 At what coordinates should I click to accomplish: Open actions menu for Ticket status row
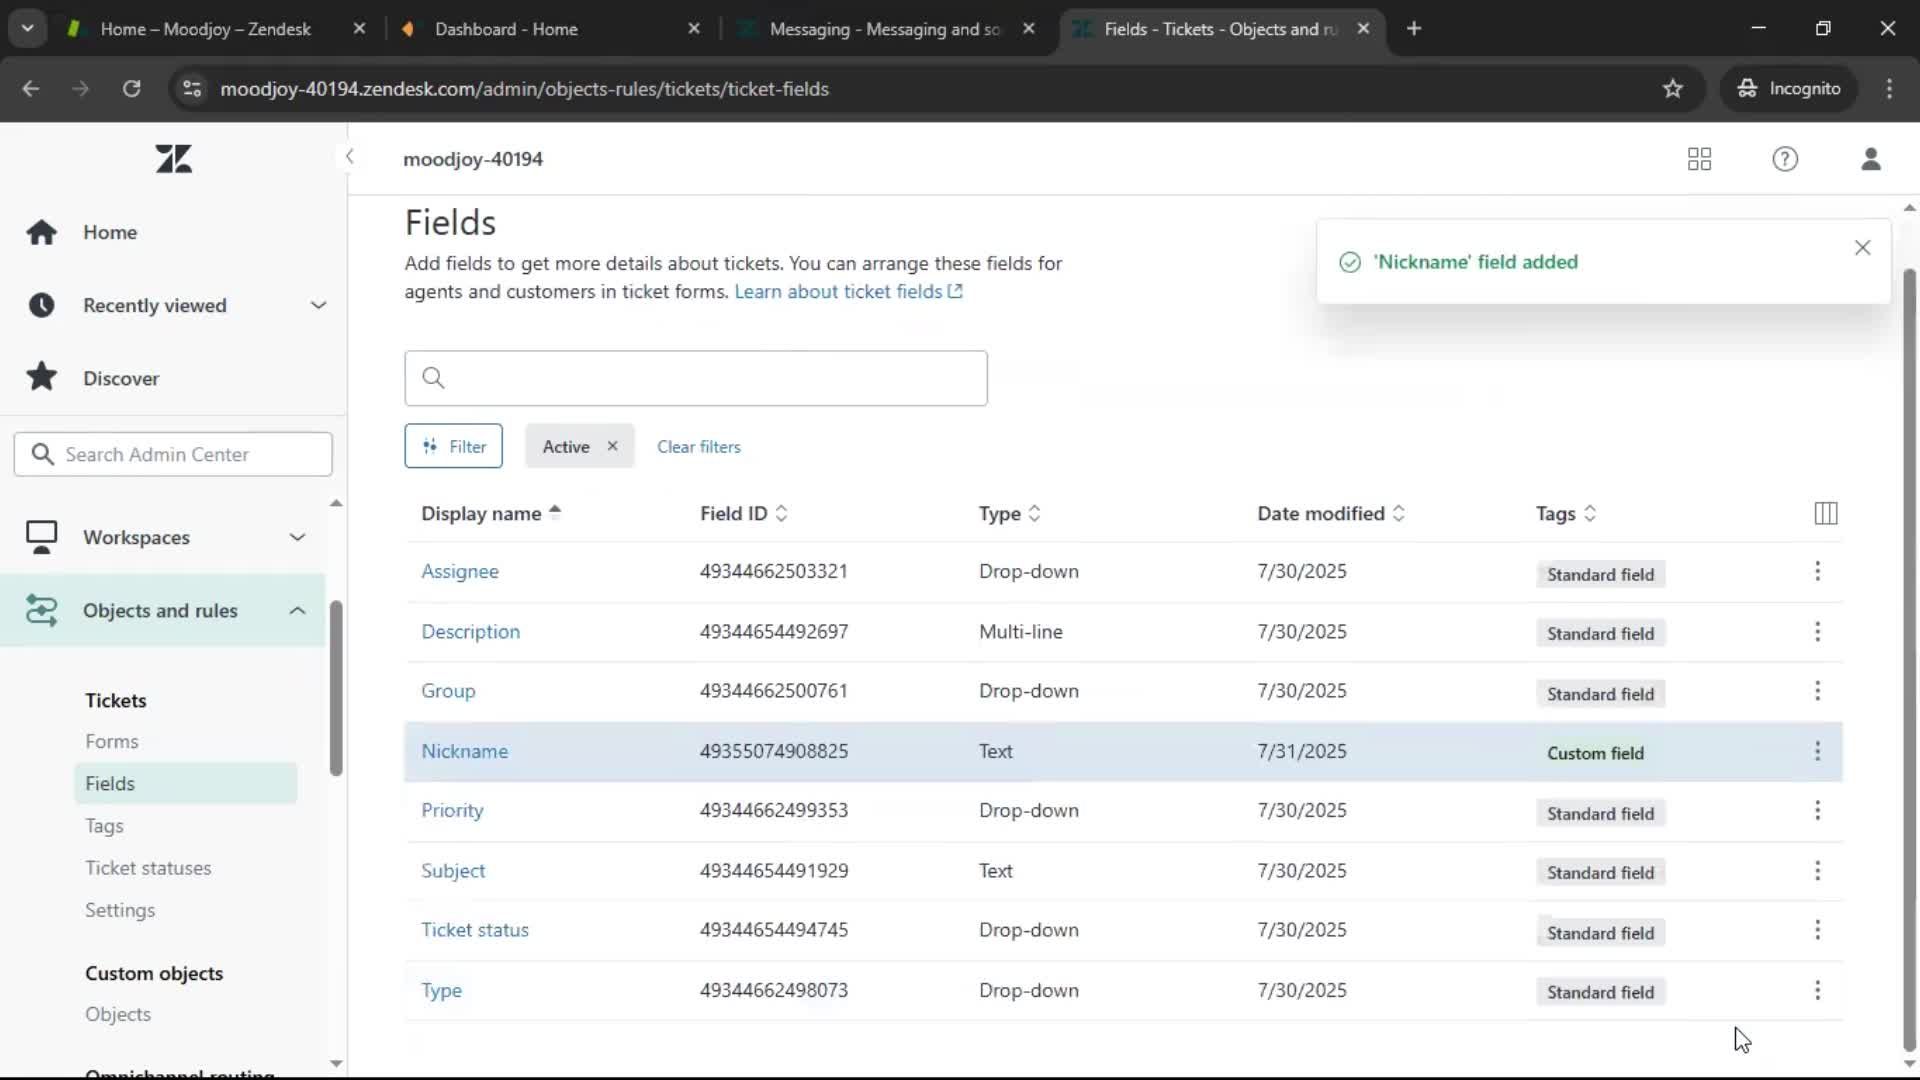pos(1817,930)
